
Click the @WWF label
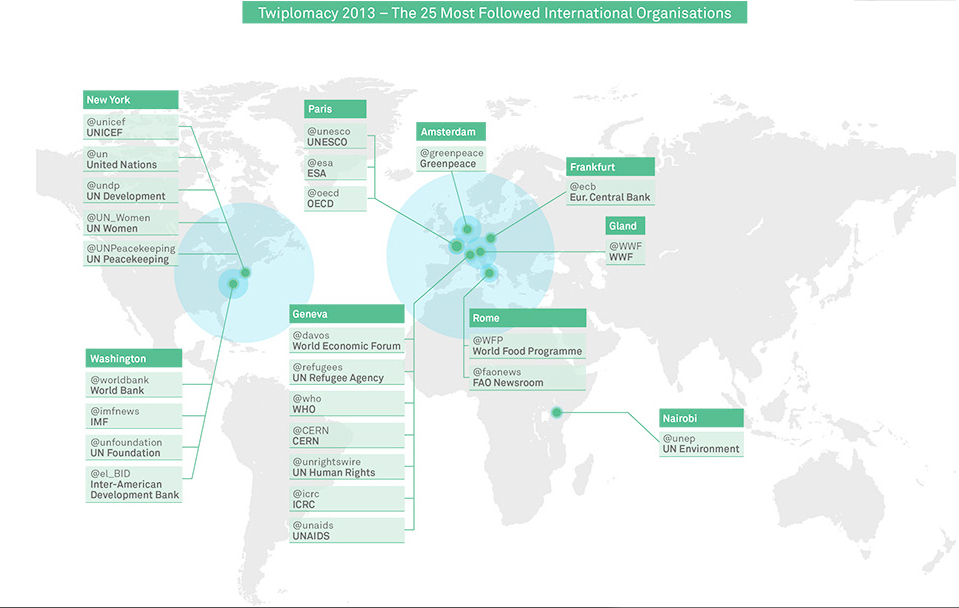point(625,251)
